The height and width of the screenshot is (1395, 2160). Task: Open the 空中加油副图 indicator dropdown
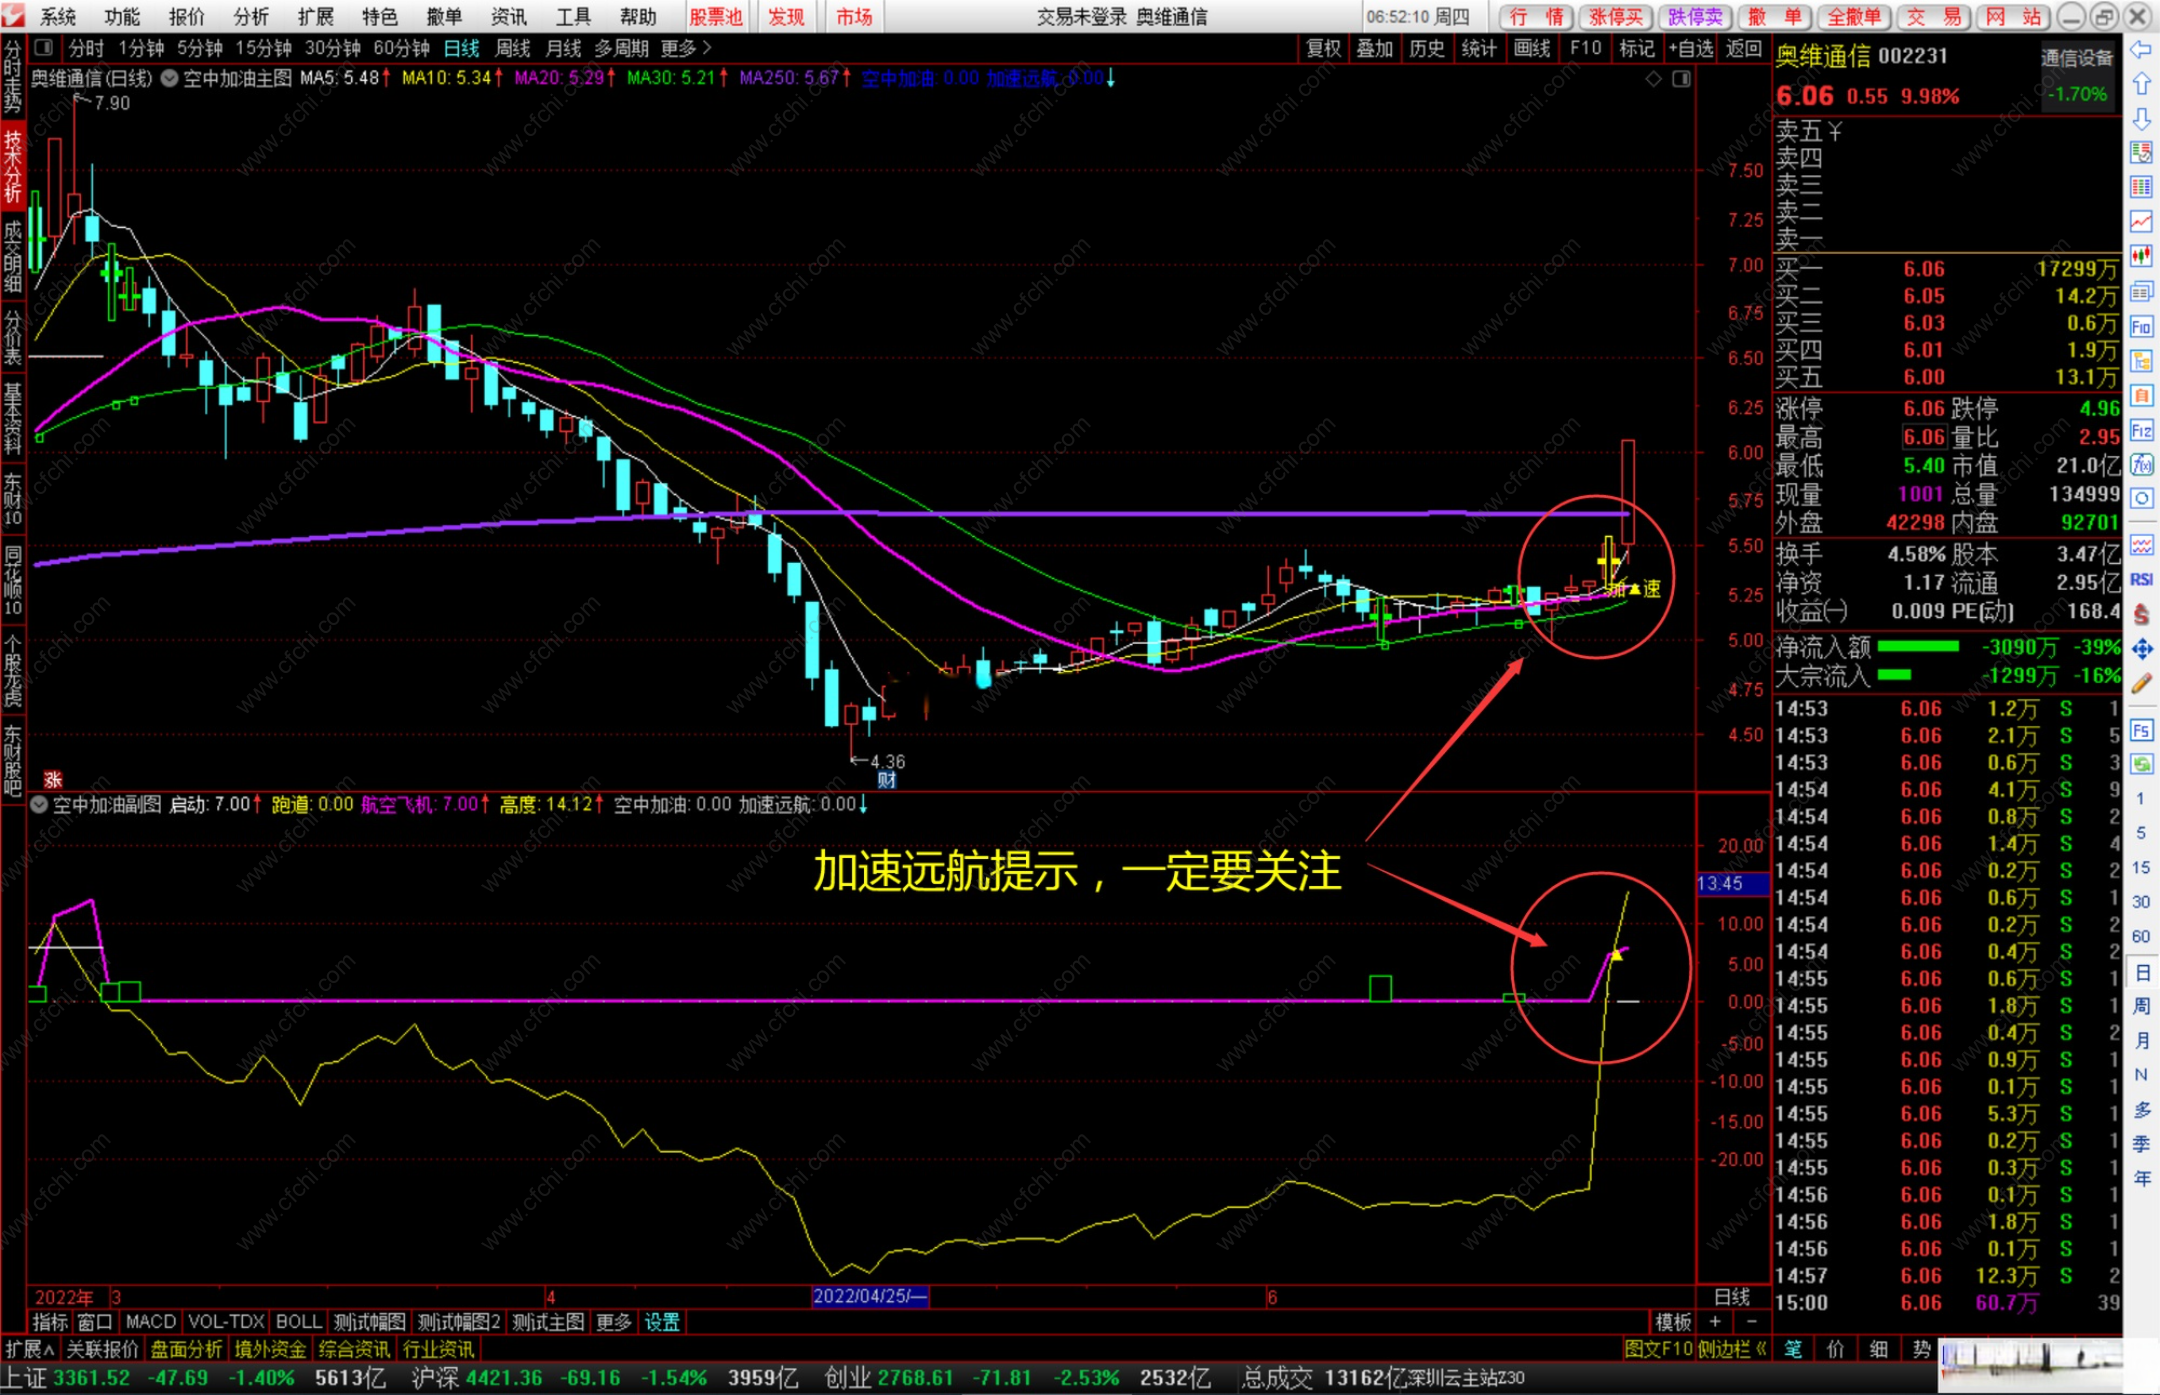[39, 805]
